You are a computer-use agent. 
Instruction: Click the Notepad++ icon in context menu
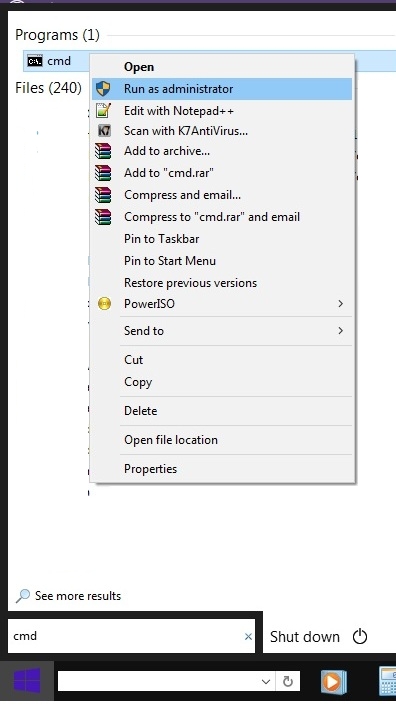click(x=104, y=110)
